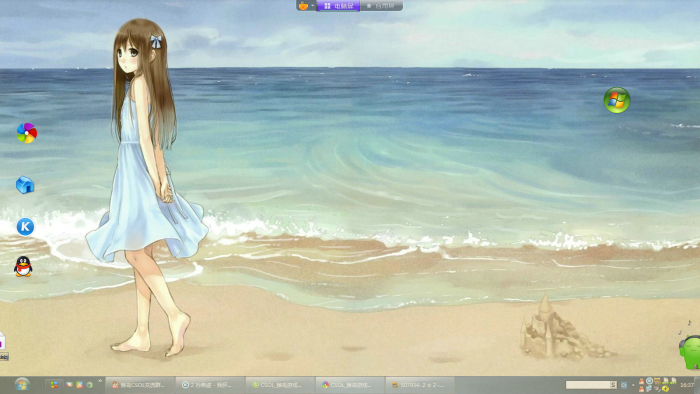Switch to the purple 电脑屏 tab
The height and width of the screenshot is (394, 700).
click(x=338, y=6)
